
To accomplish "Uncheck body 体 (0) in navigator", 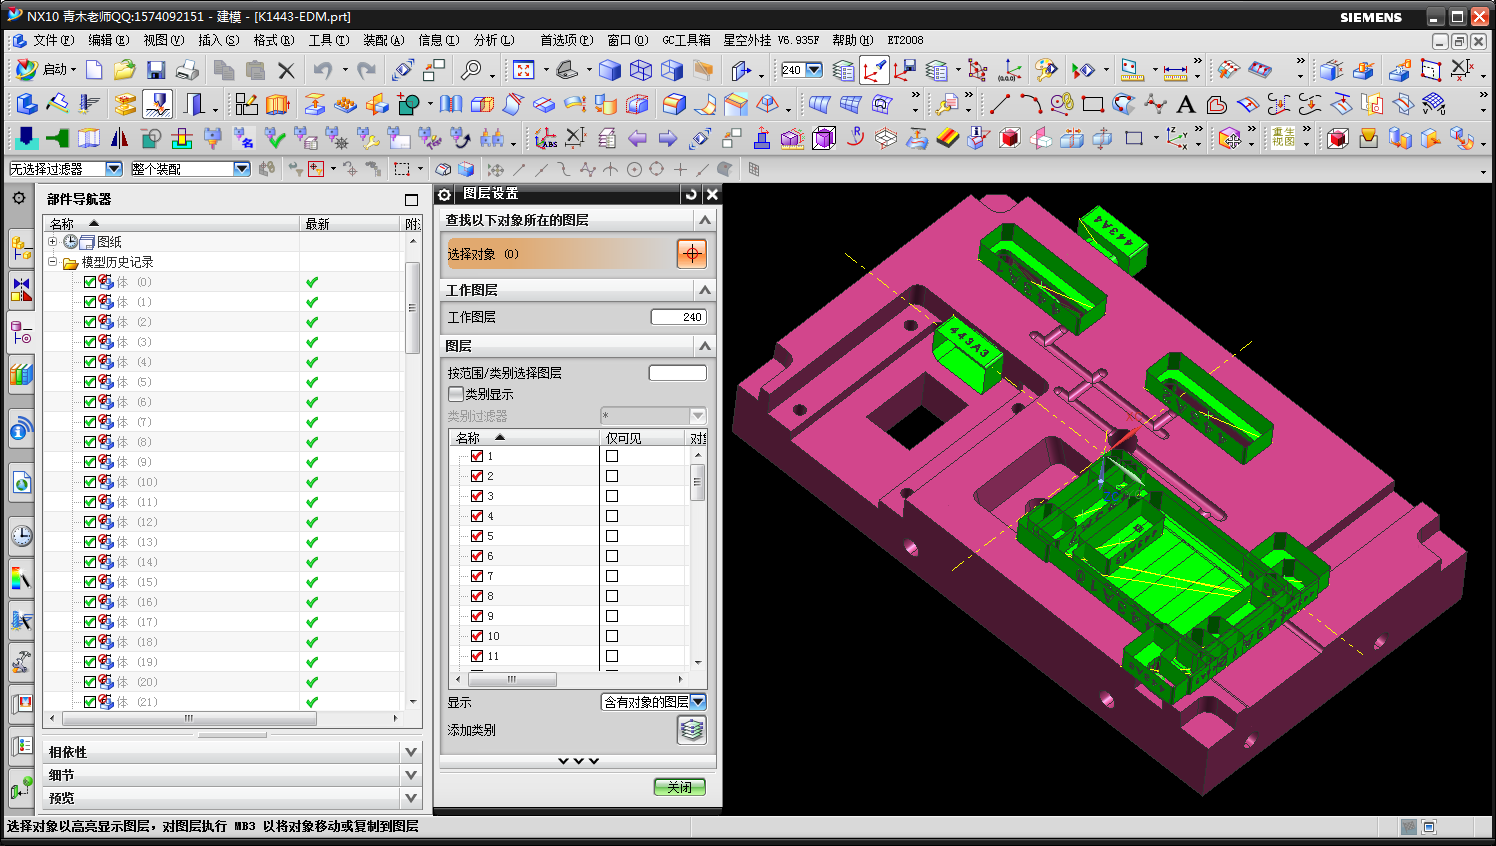I will point(90,282).
